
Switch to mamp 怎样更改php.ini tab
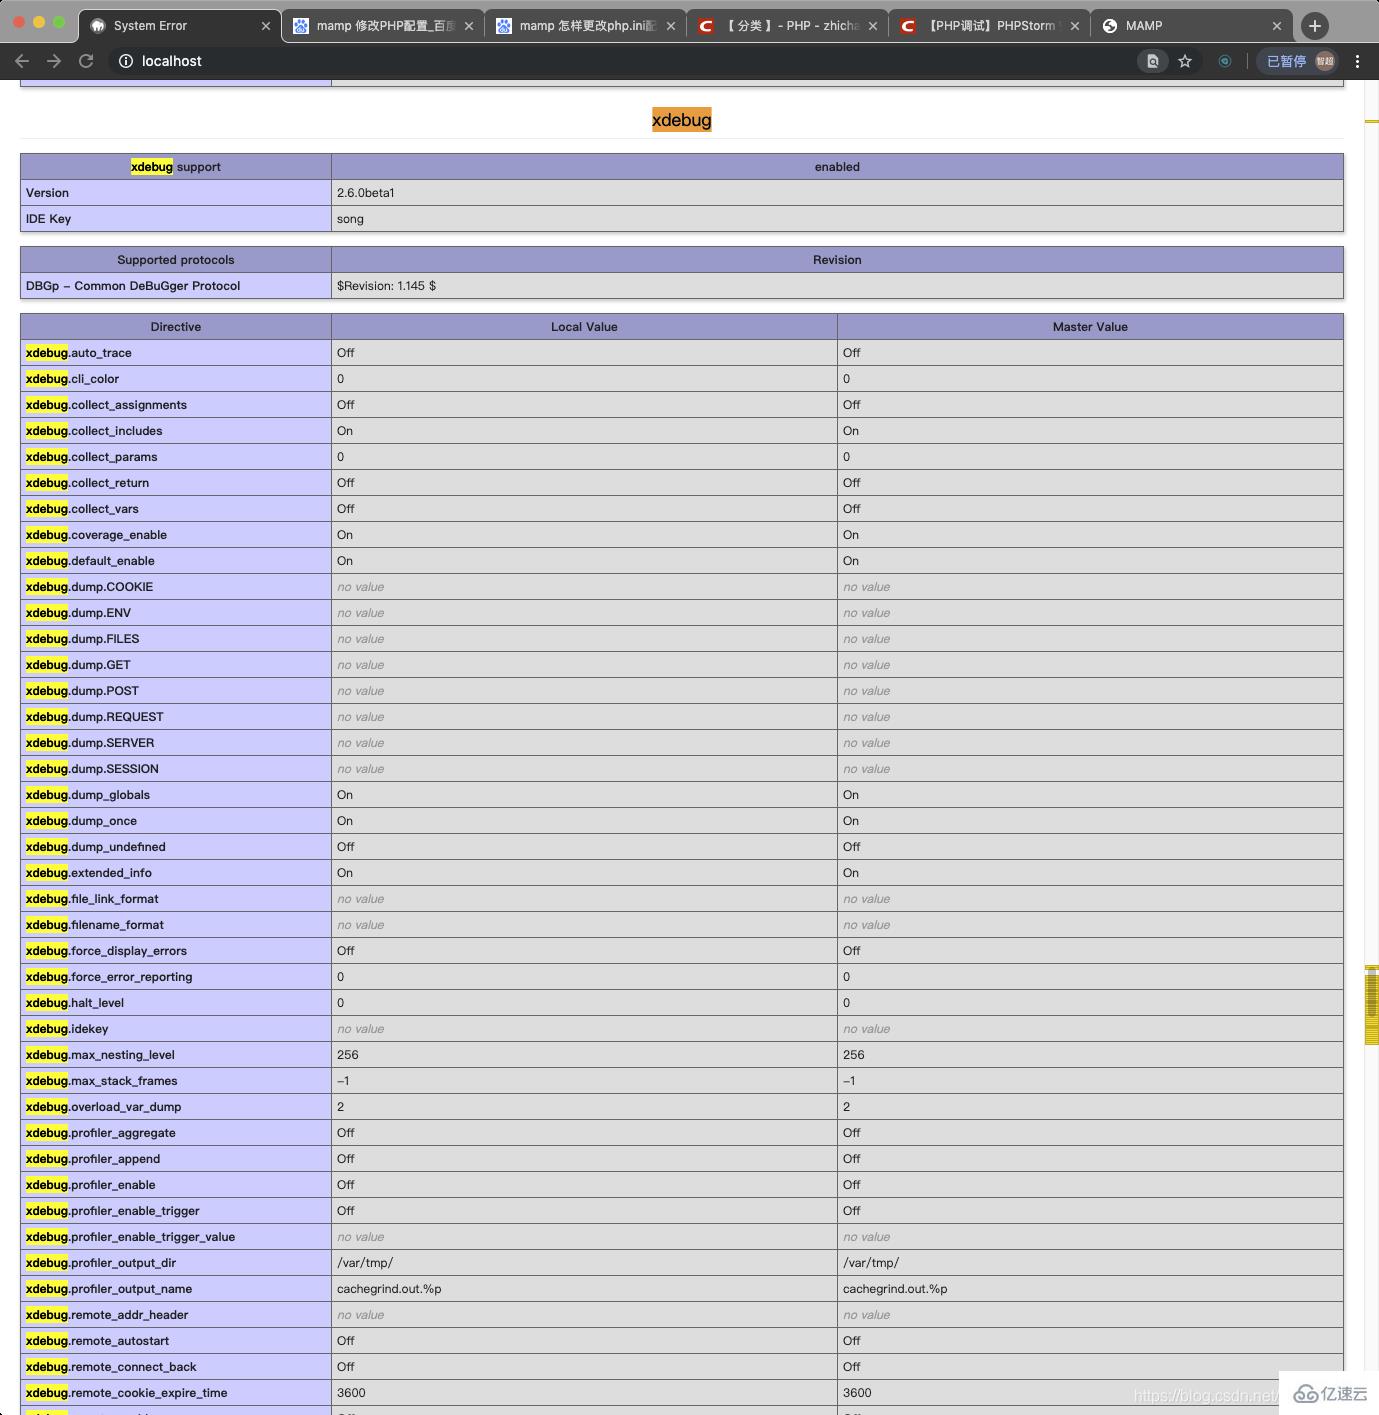587,26
